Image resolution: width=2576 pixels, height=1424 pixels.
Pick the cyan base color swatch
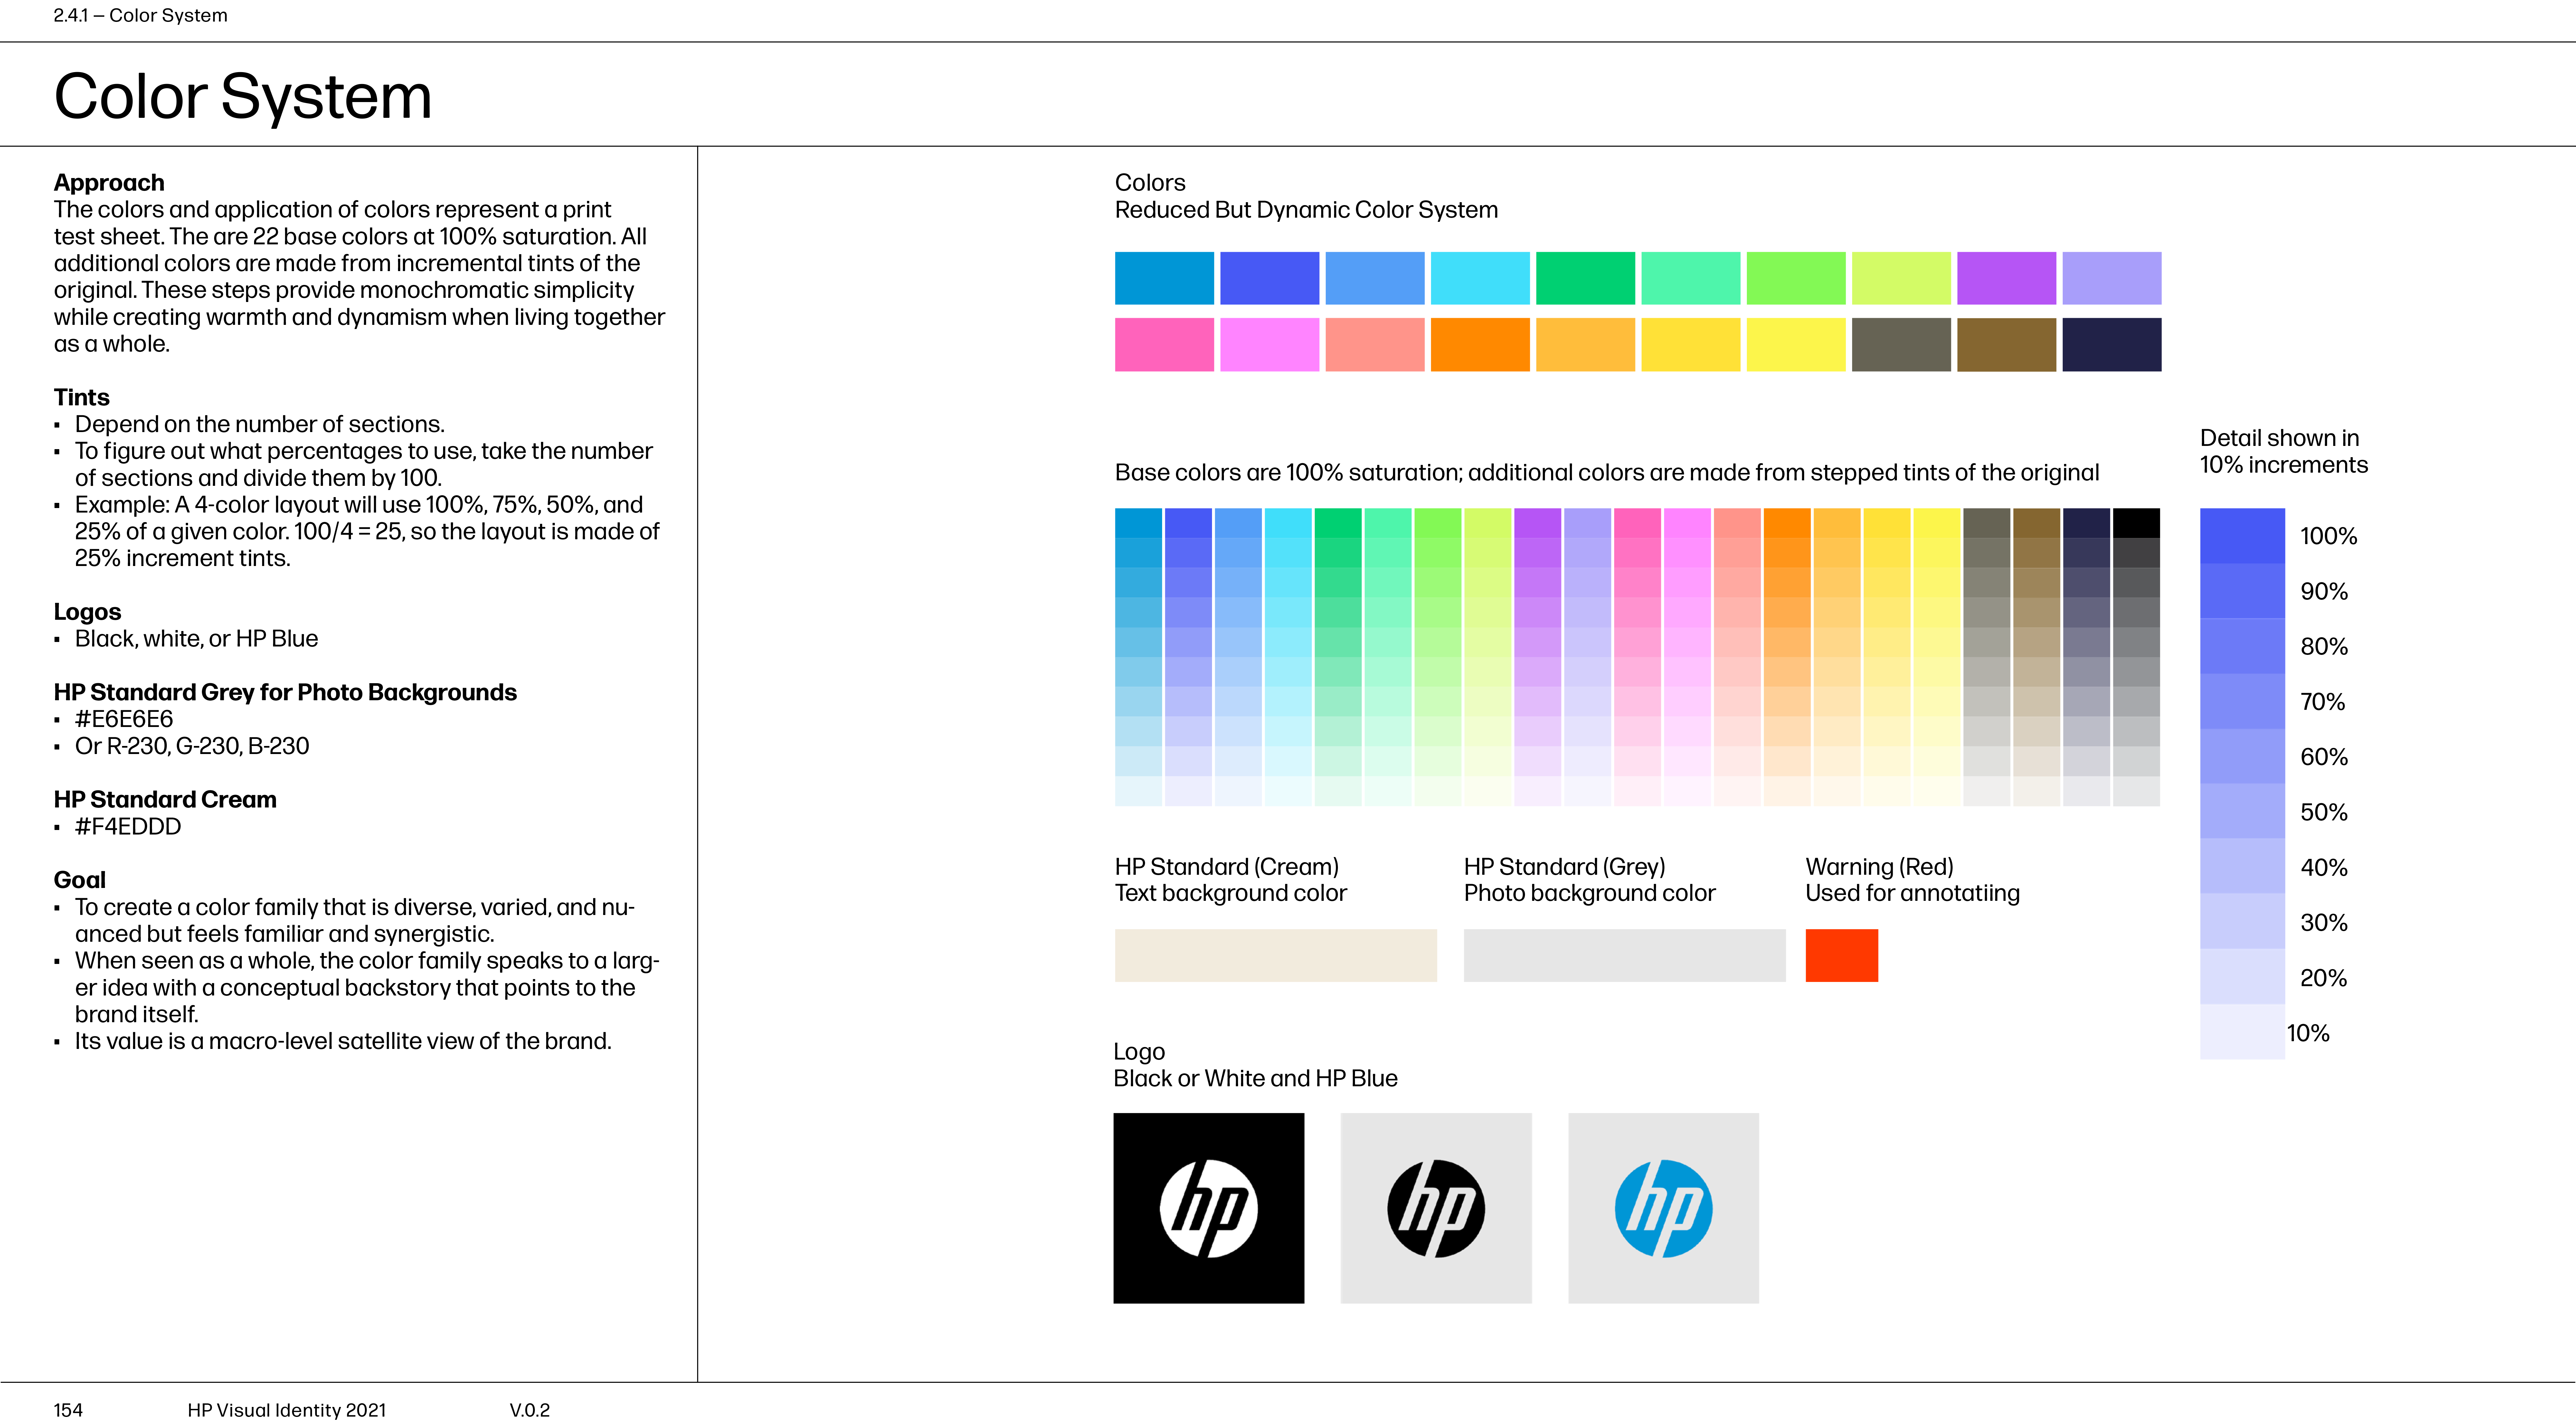click(x=1480, y=278)
